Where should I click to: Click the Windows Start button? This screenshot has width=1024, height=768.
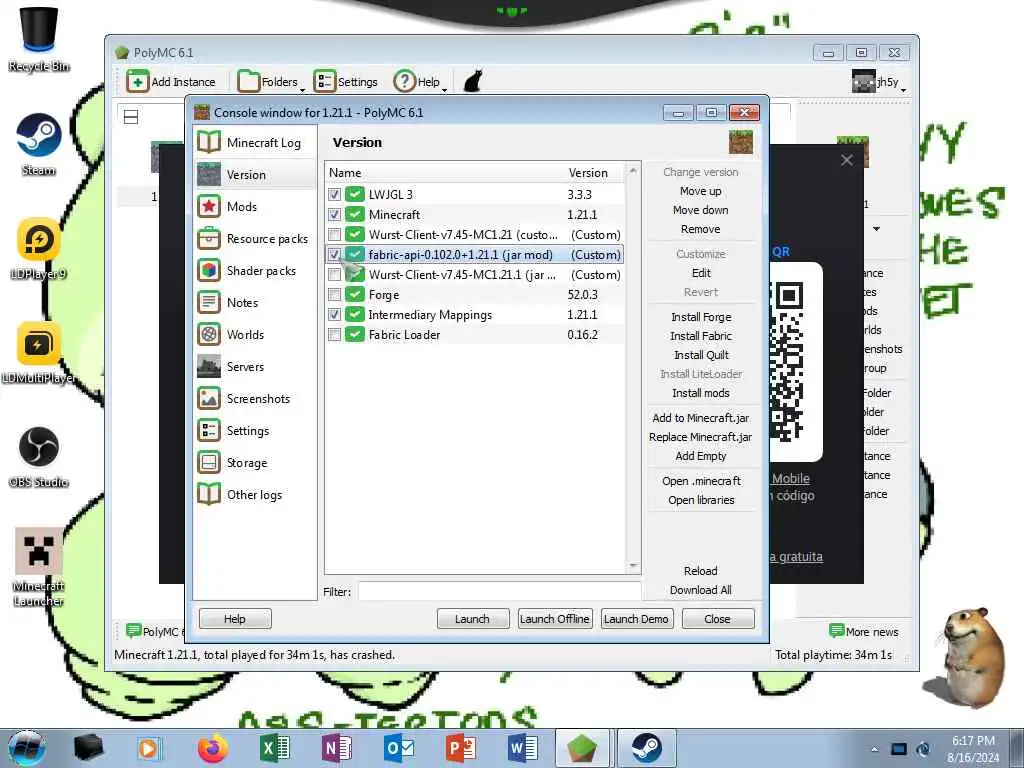(27, 749)
